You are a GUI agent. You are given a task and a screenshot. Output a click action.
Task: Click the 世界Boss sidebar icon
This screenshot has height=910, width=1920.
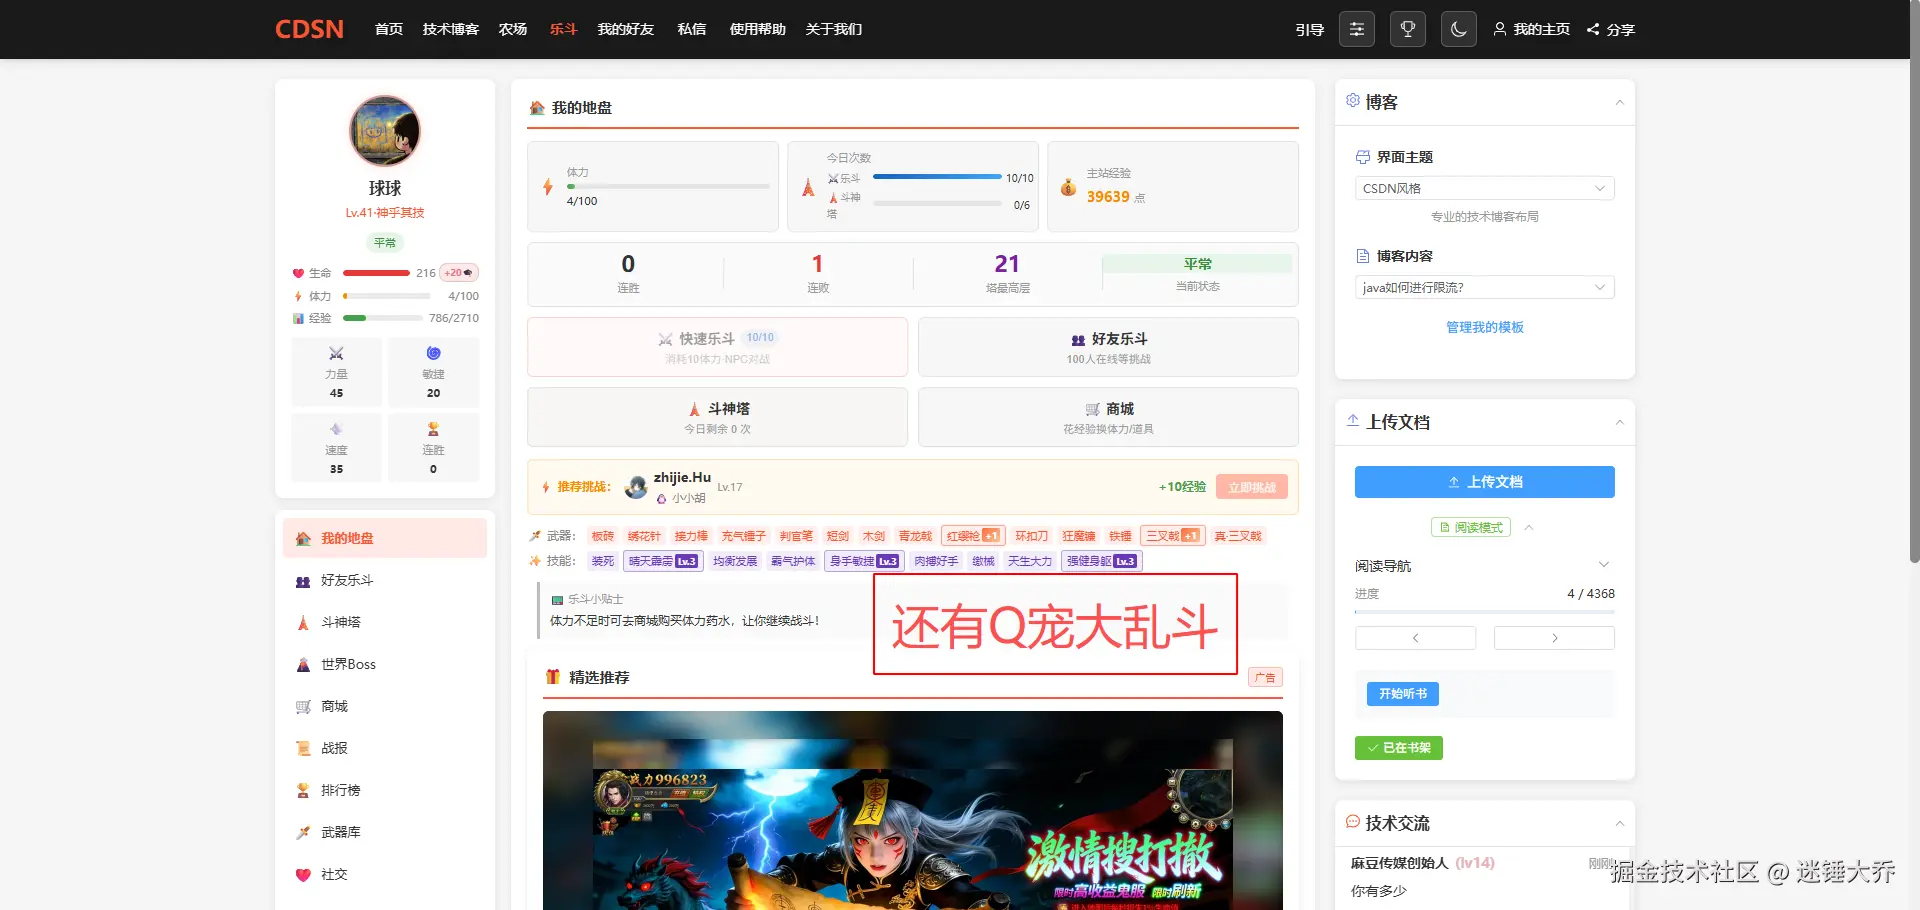303,665
